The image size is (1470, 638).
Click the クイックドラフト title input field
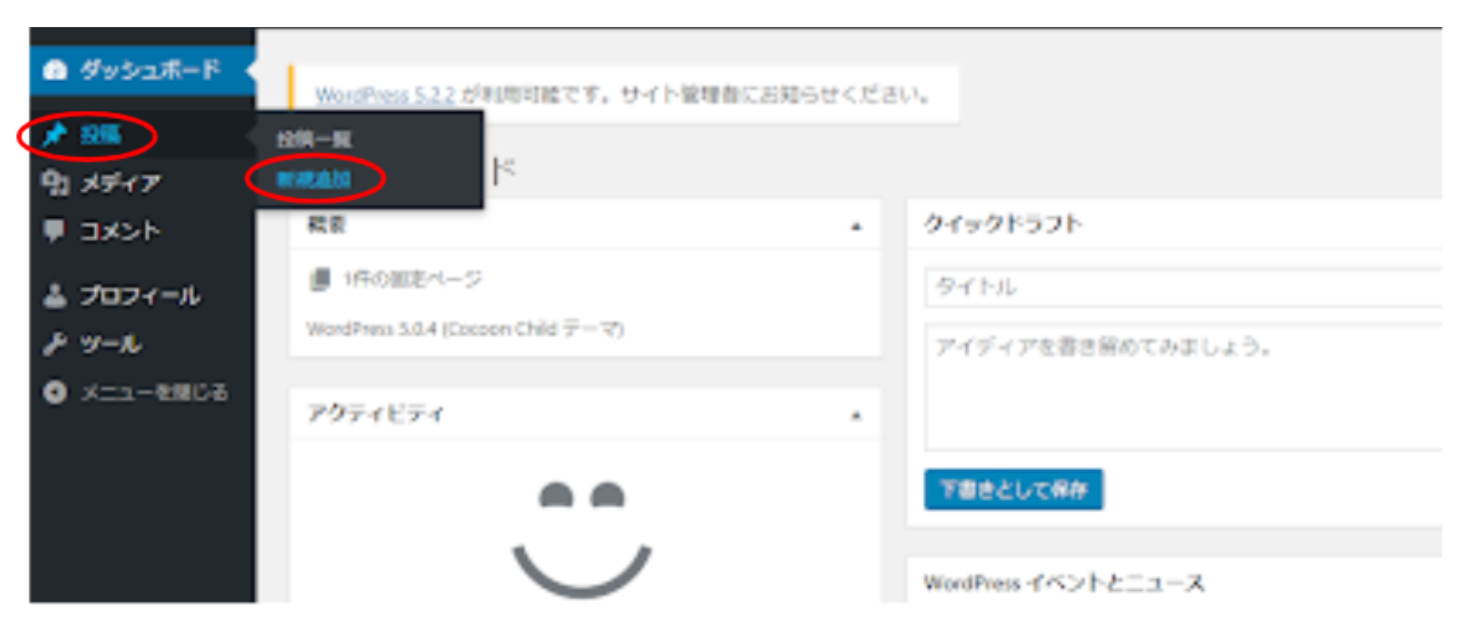click(x=1180, y=288)
